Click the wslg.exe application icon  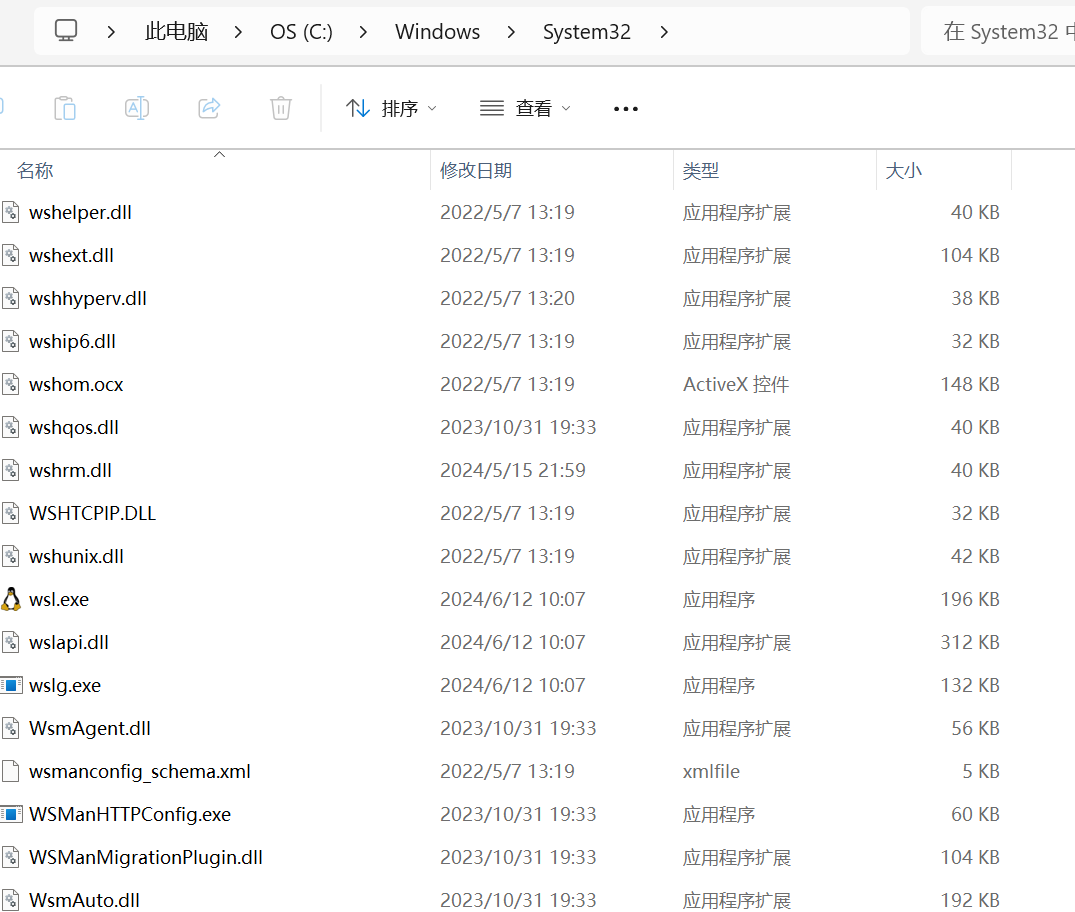coord(11,685)
